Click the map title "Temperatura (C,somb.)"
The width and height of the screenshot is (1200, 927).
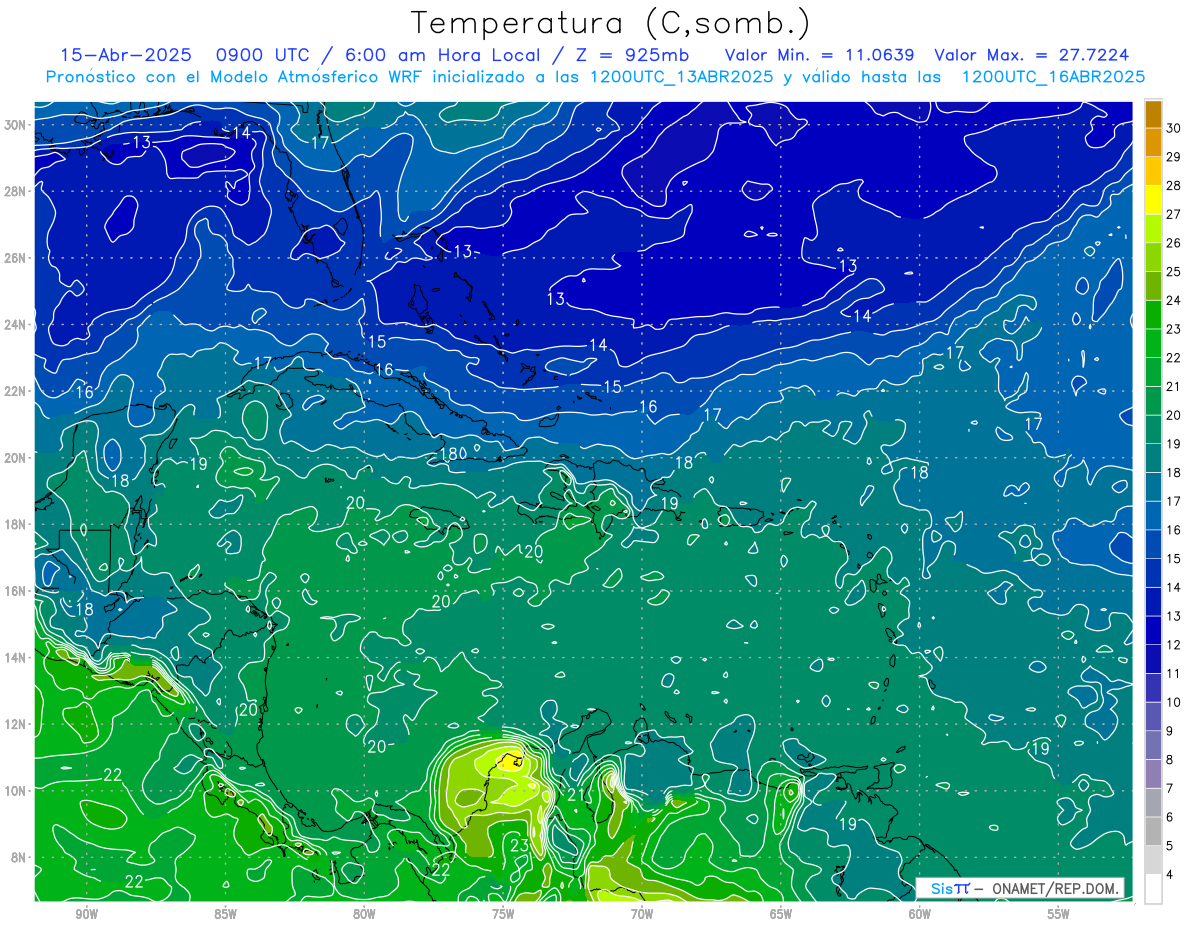pyautogui.click(x=609, y=23)
